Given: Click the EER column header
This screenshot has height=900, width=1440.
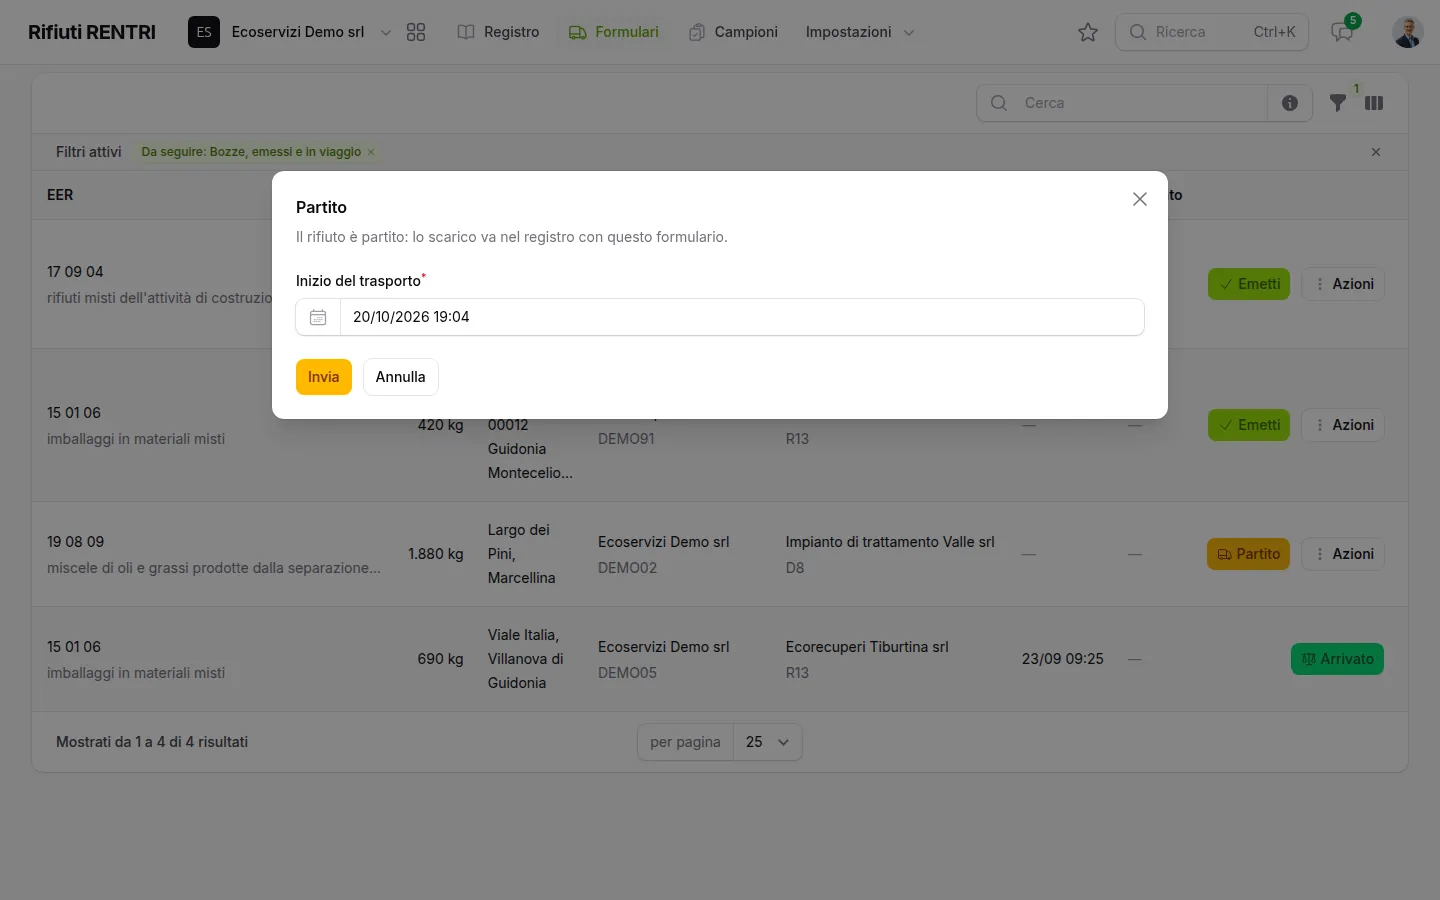Looking at the screenshot, I should [x=60, y=195].
